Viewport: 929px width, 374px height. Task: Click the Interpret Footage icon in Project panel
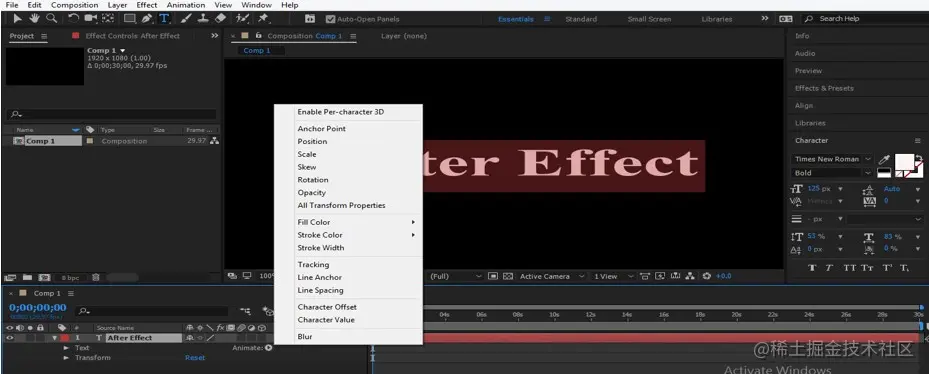pyautogui.click(x=9, y=277)
